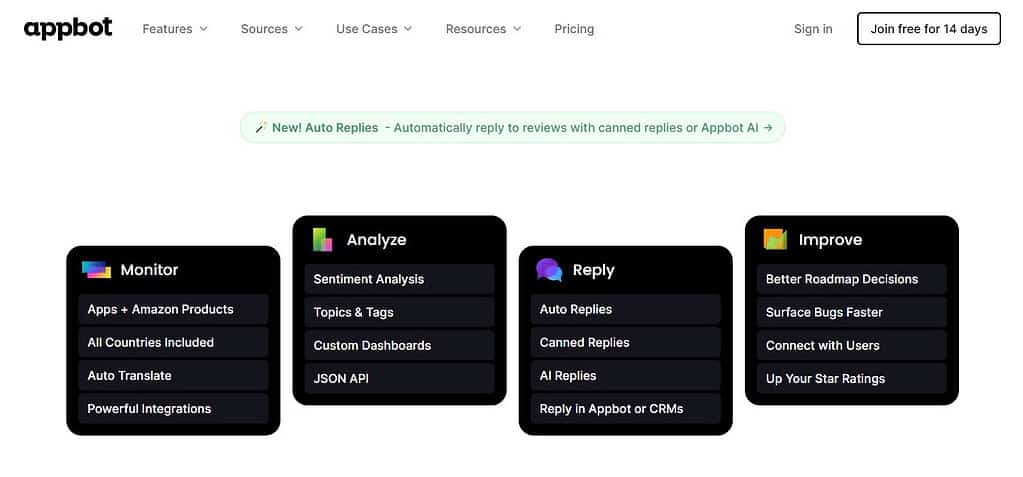The width and height of the screenshot is (1023, 477).
Task: Choose Canned Replies
Action: pyautogui.click(x=626, y=343)
